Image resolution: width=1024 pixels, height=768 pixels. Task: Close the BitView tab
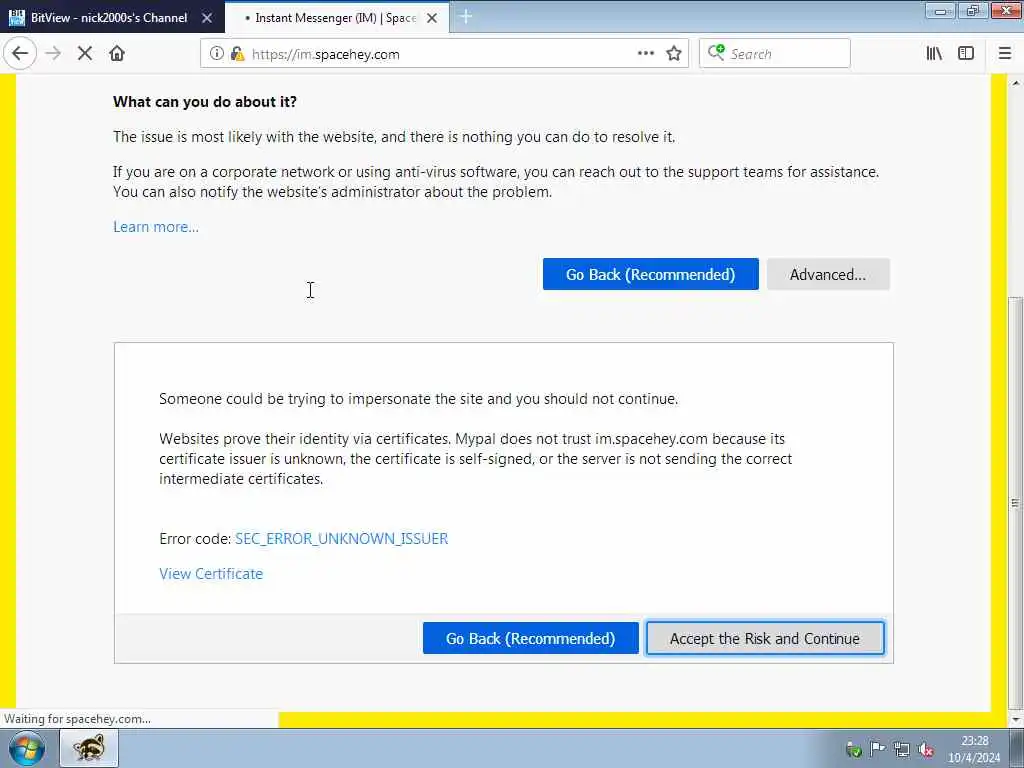click(x=207, y=18)
